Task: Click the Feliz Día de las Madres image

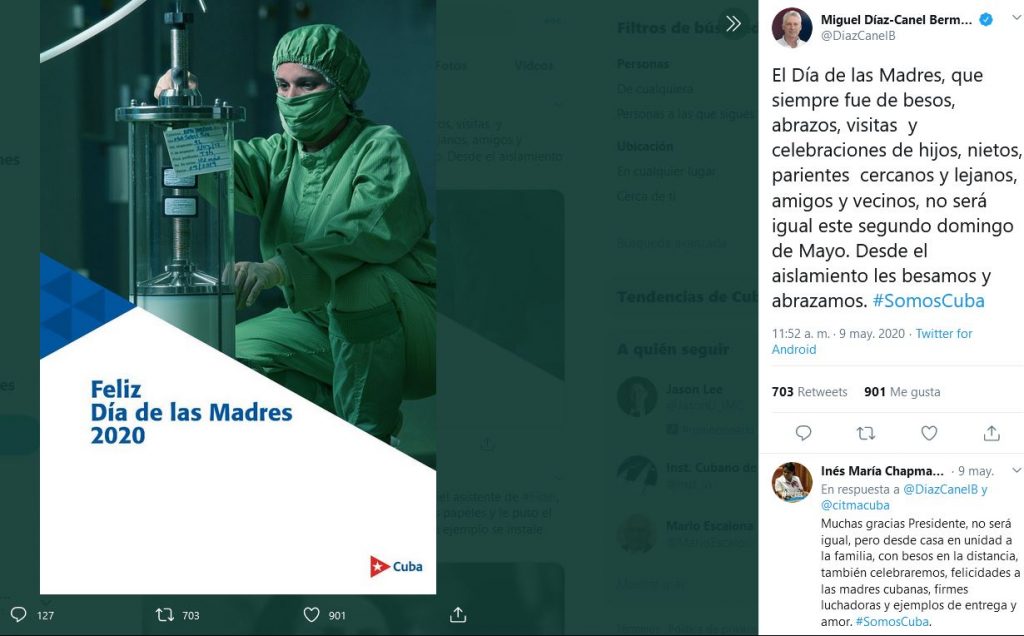Action: [x=238, y=297]
